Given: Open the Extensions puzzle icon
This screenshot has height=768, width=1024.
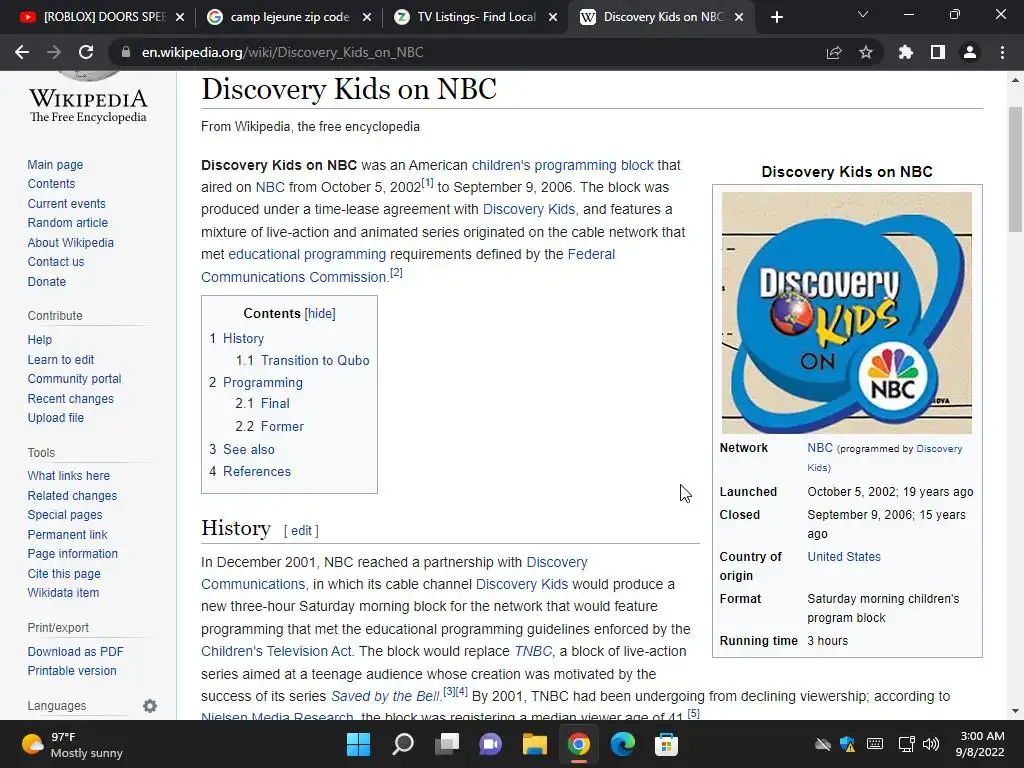Looking at the screenshot, I should click(x=906, y=52).
